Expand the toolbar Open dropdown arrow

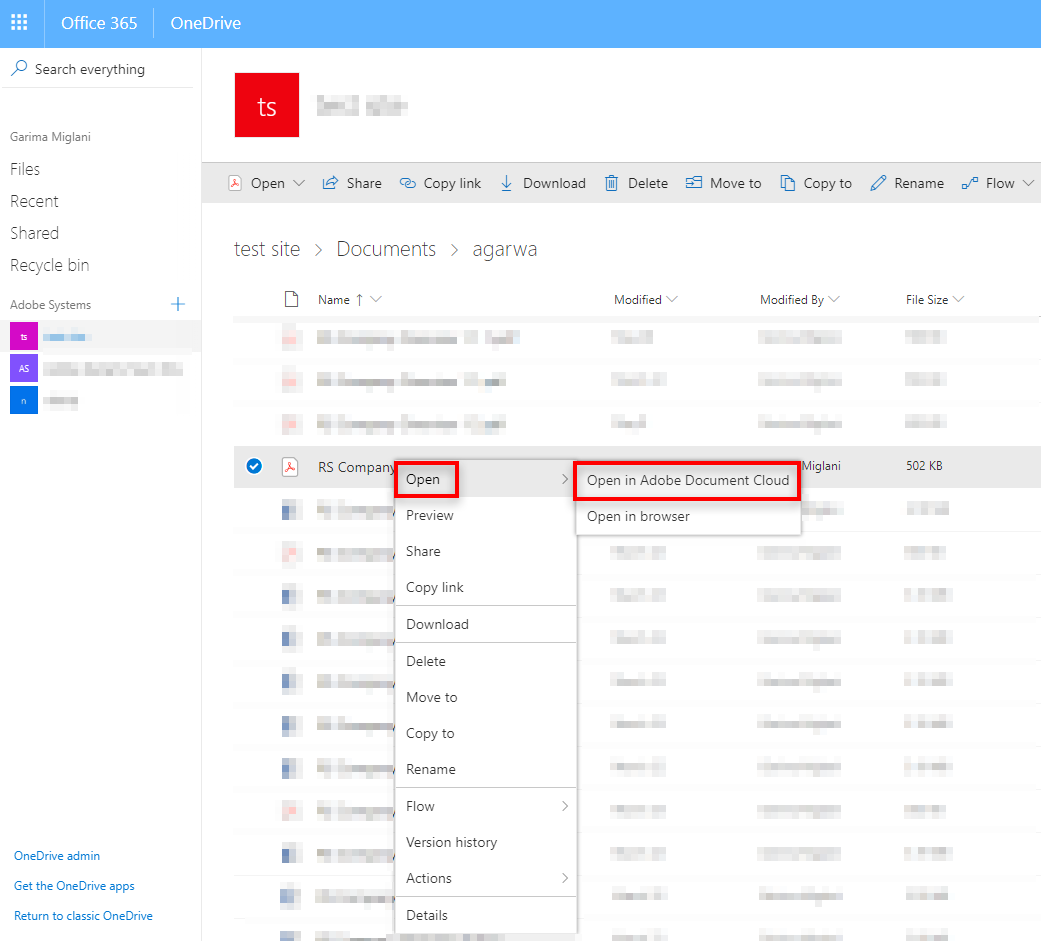(x=299, y=183)
